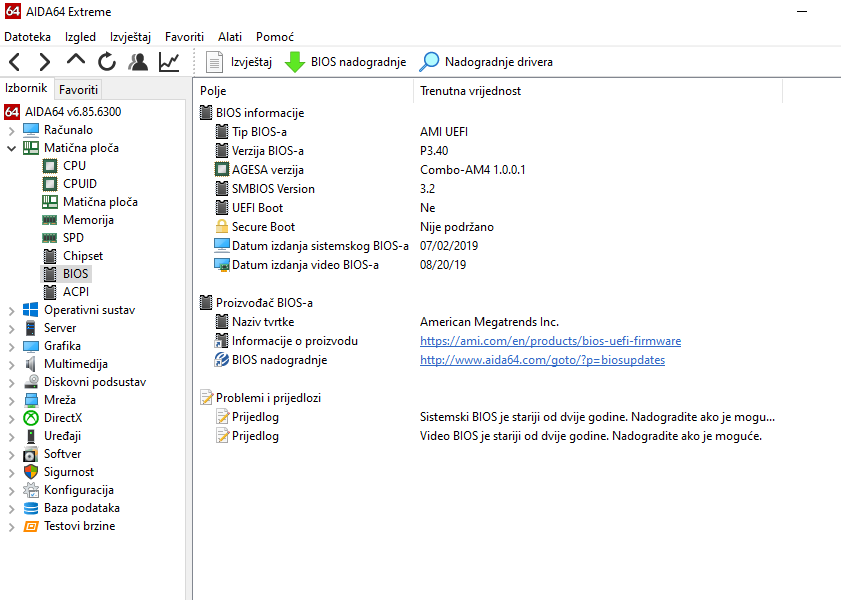Select the CPU chip icon in tree
The image size is (841, 600).
click(x=50, y=166)
